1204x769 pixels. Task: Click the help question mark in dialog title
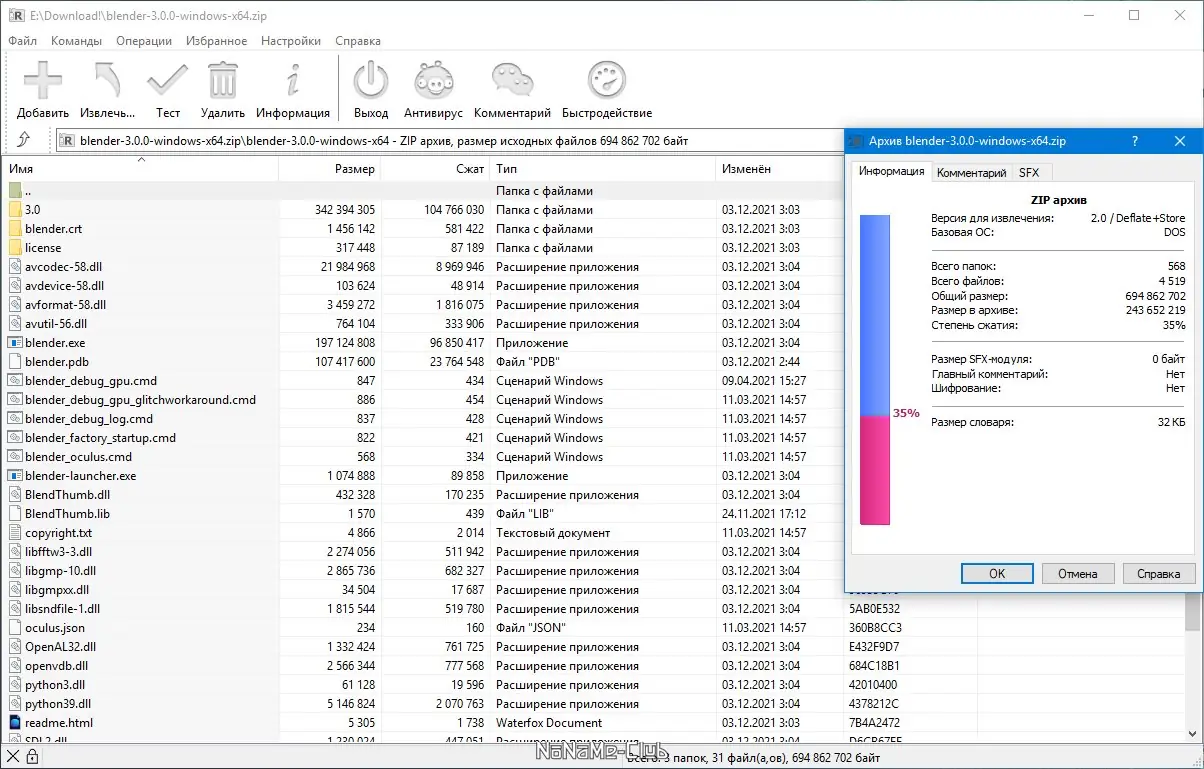[1135, 141]
